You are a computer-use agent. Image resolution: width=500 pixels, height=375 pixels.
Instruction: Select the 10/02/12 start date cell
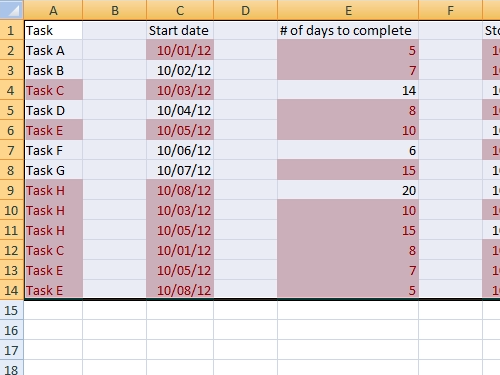pyautogui.click(x=180, y=70)
